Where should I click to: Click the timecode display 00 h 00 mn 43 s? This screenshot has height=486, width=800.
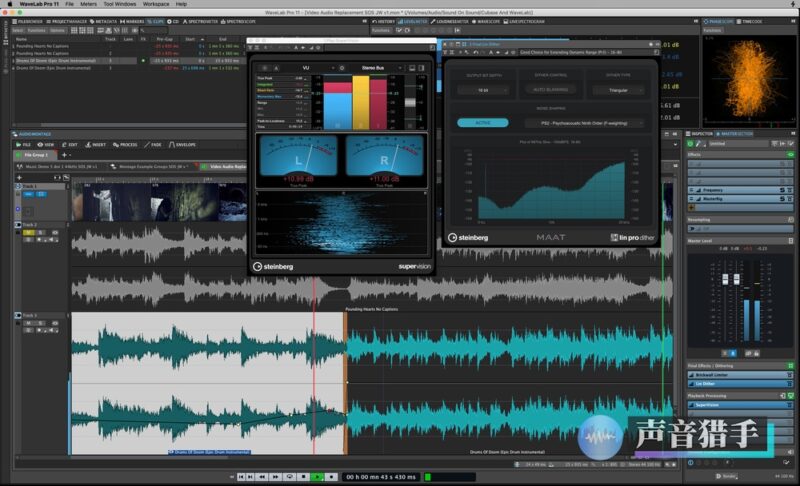point(381,477)
